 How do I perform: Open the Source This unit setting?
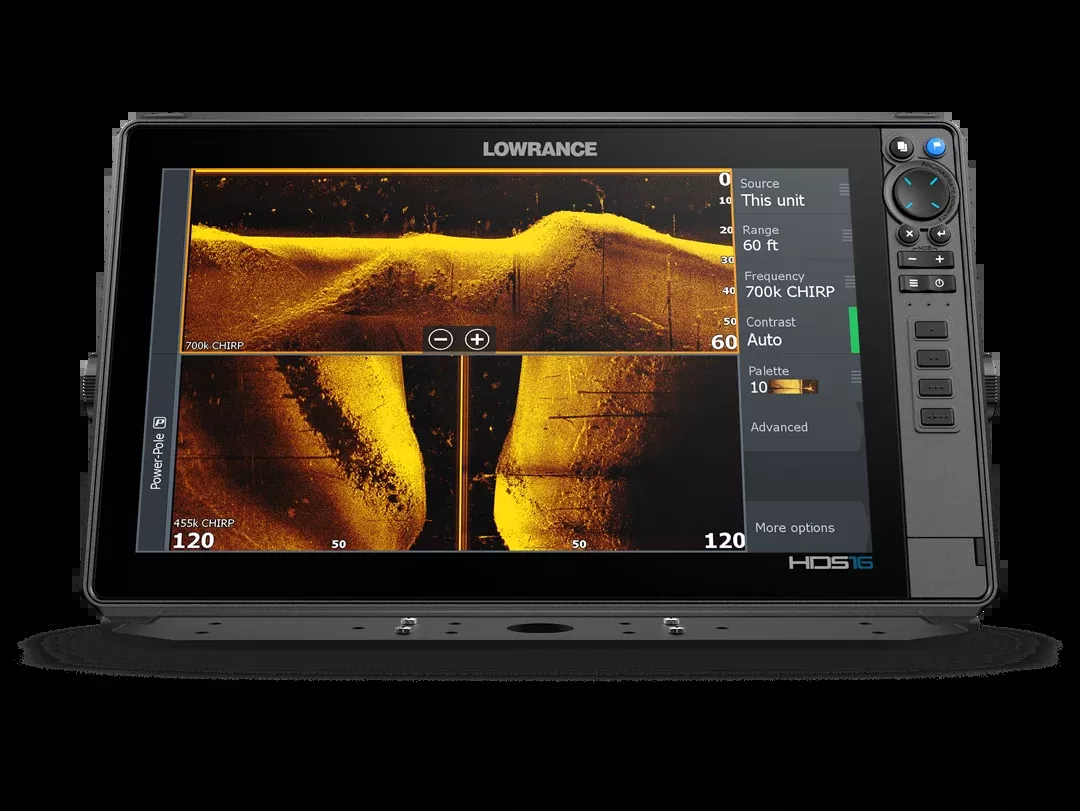click(x=792, y=192)
